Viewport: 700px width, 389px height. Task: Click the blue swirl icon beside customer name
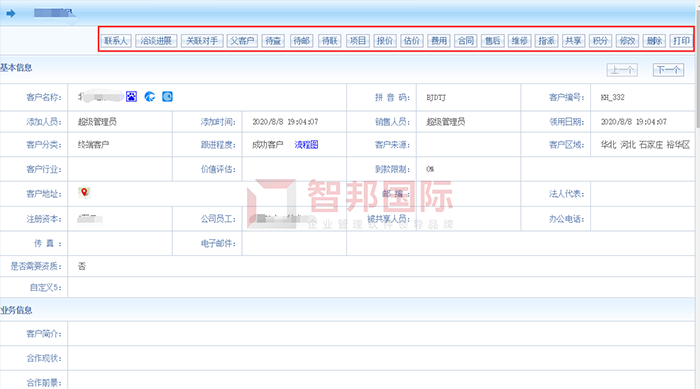pos(150,96)
